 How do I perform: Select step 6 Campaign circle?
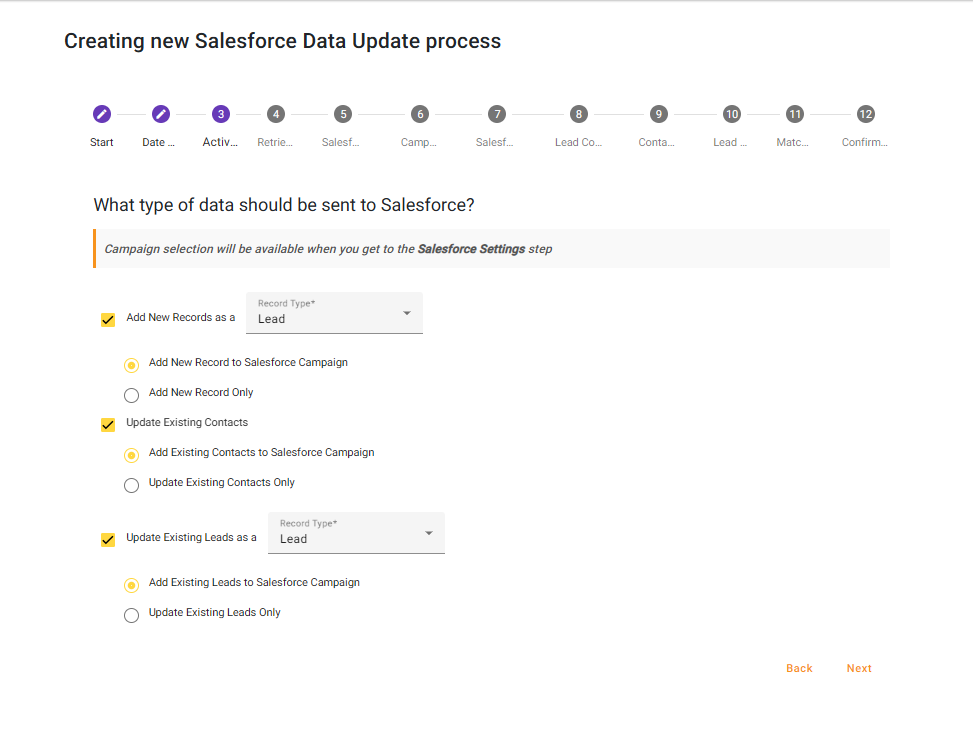pyautogui.click(x=419, y=114)
